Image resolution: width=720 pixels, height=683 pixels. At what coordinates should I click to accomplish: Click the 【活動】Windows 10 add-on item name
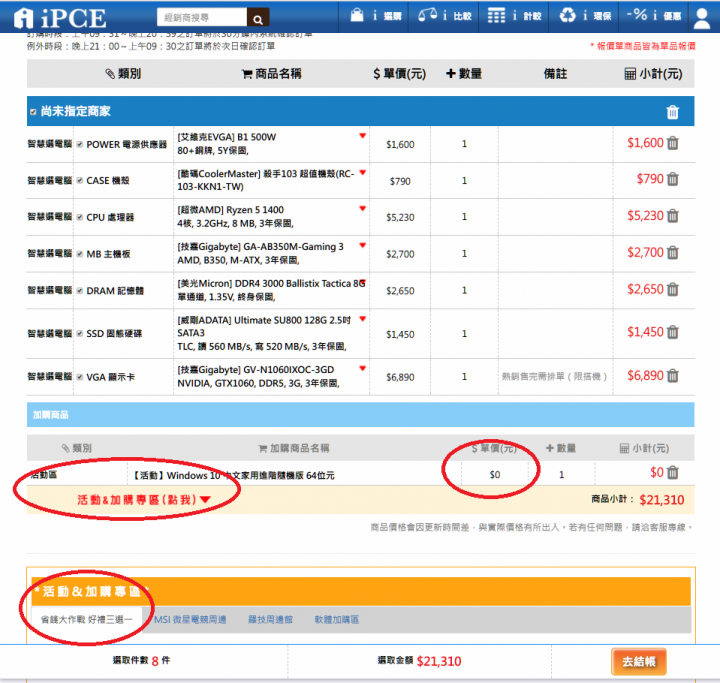tap(233, 475)
